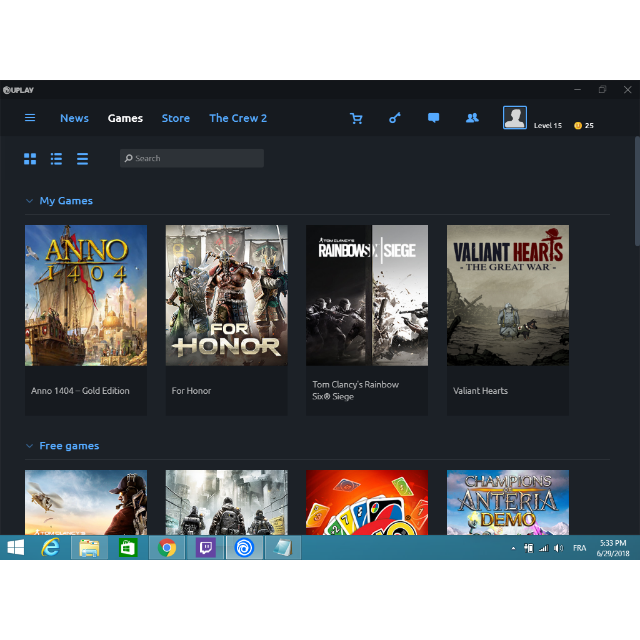
Task: Open the shopping cart
Action: (x=356, y=118)
